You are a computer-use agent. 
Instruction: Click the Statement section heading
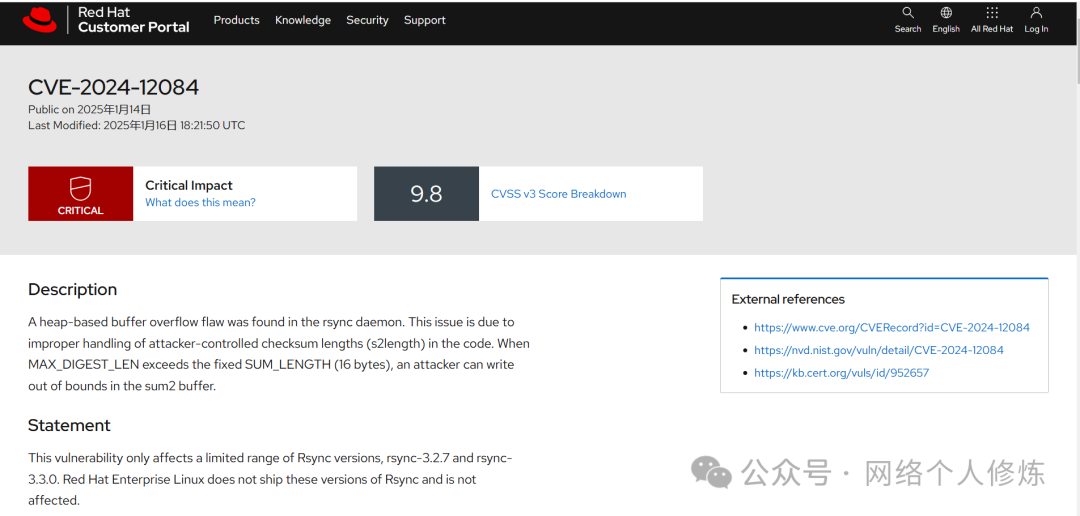point(69,425)
